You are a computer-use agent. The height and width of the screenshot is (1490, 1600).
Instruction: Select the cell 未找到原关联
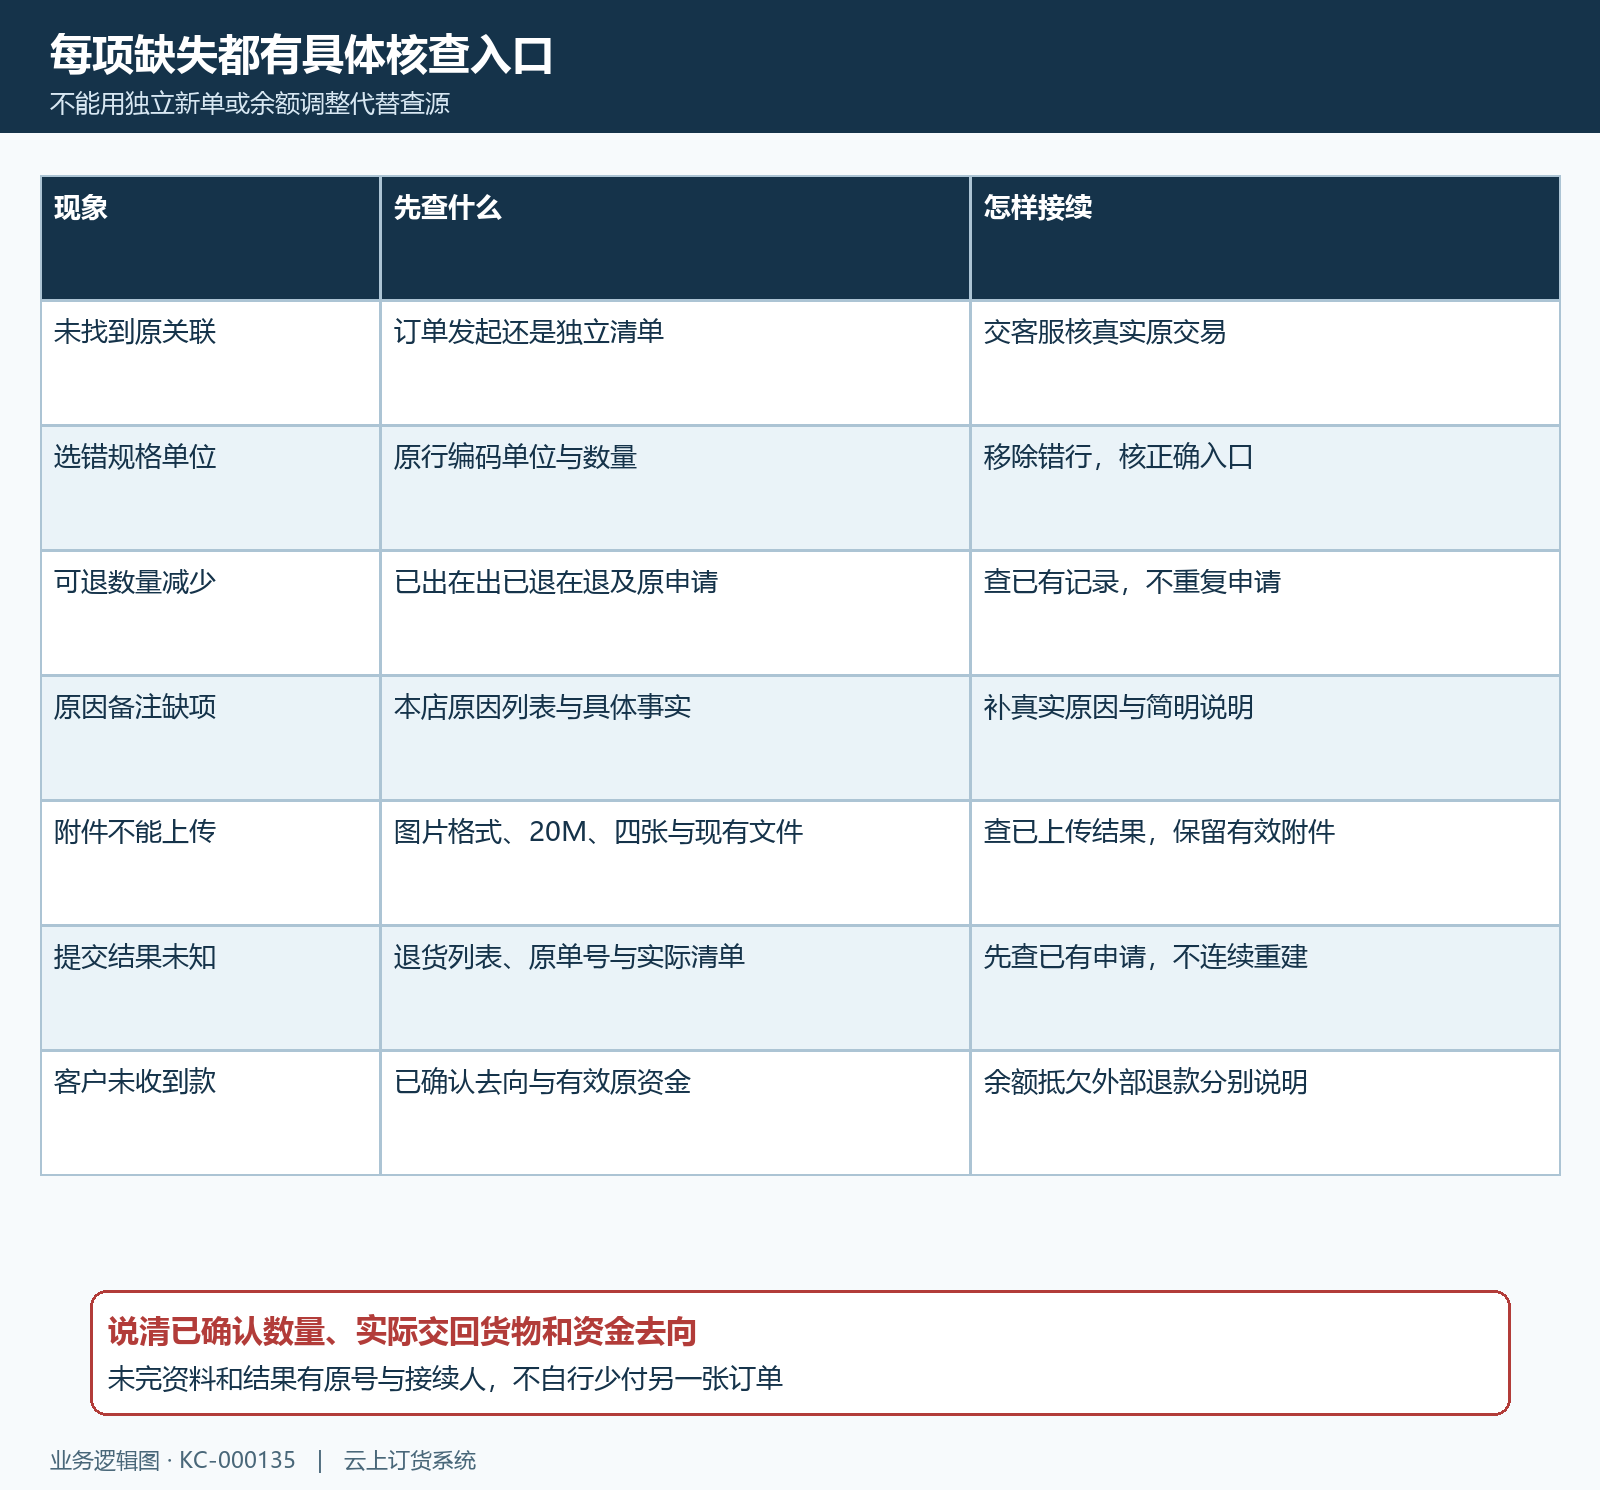[210, 363]
